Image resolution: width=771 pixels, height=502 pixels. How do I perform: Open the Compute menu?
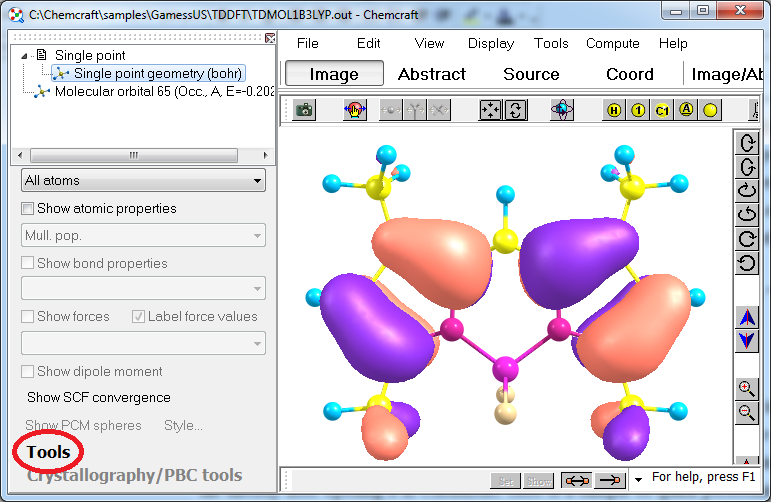612,43
